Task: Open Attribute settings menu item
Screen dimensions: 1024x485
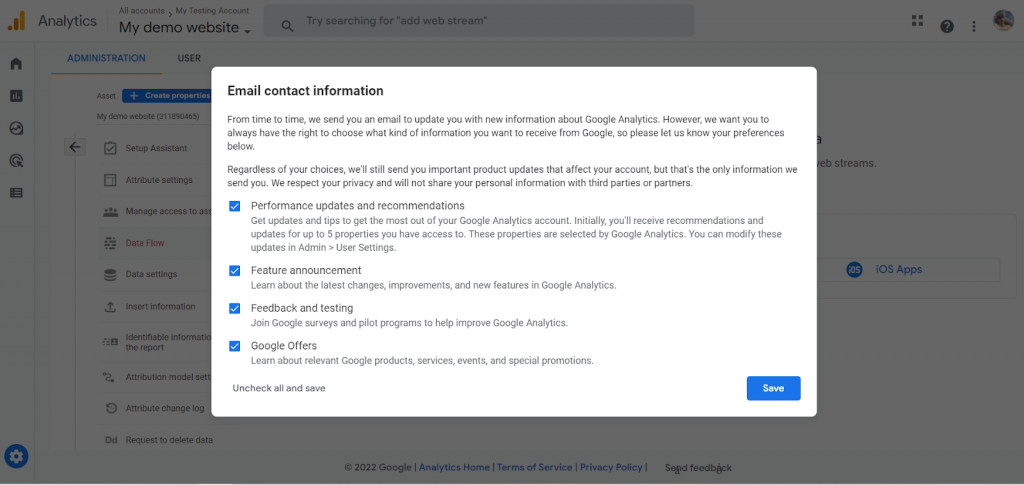Action: click(159, 180)
